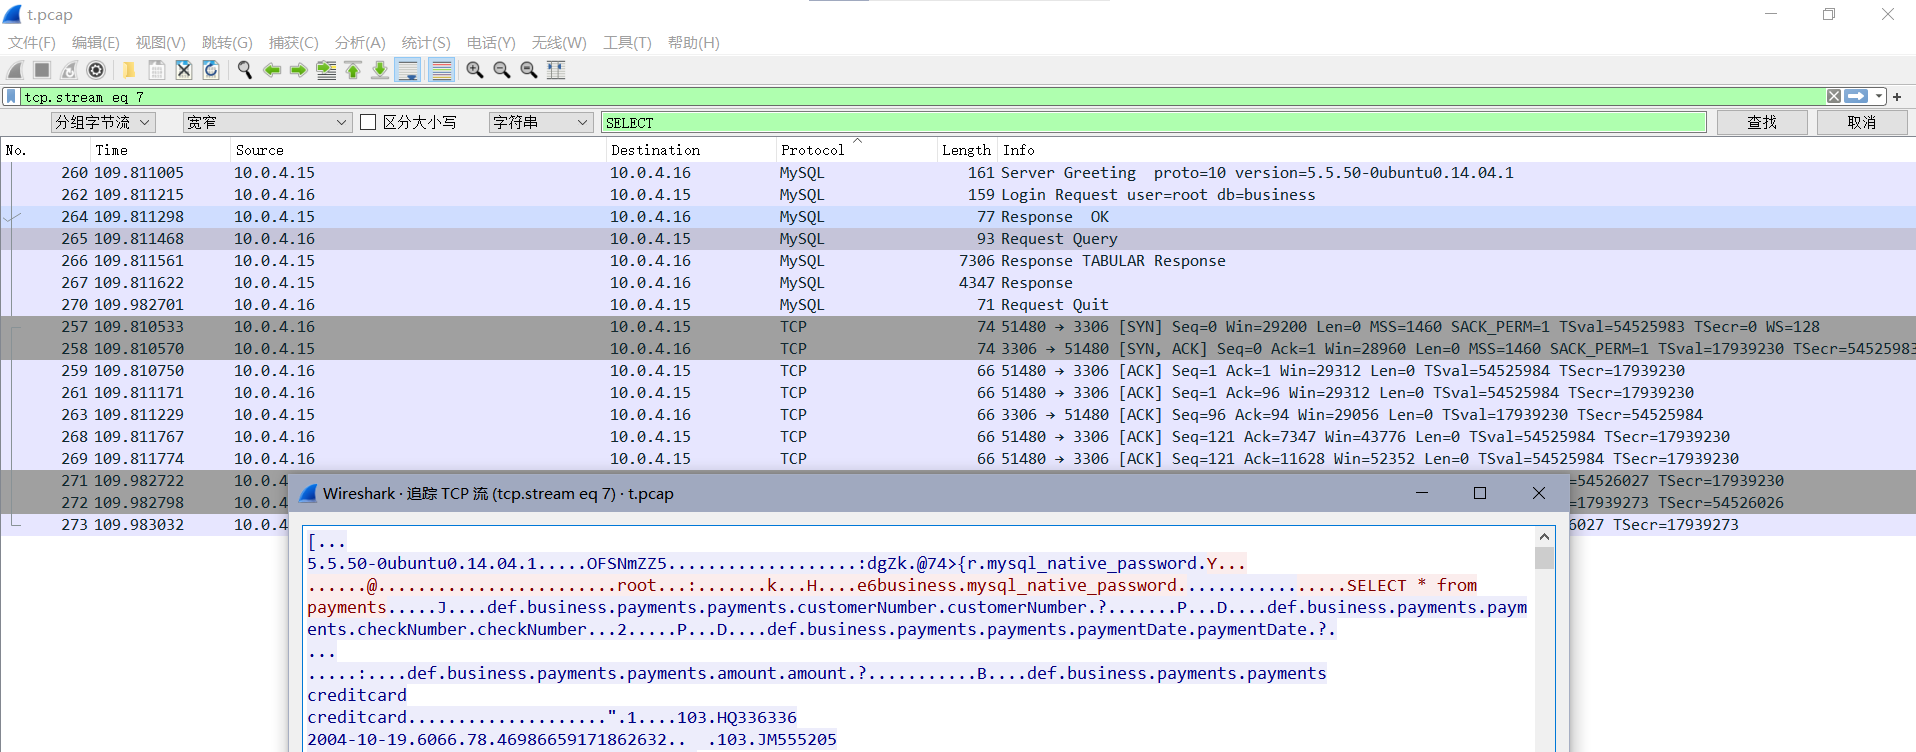Toggle packet list colorization
The image size is (1916, 752).
(x=441, y=70)
